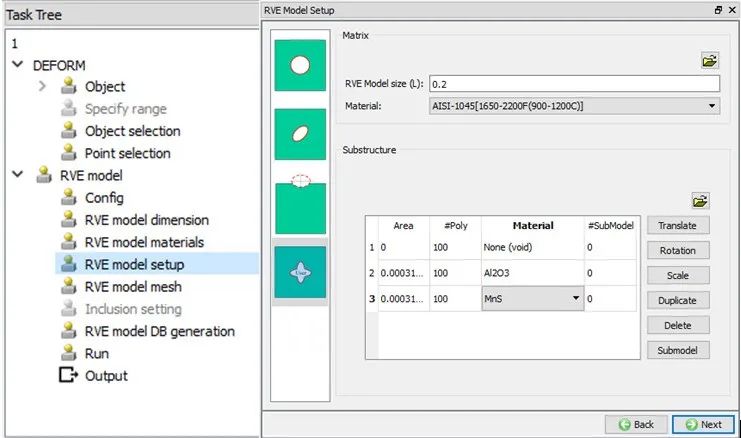Viewport: 741px width, 438px height.
Task: Select the circular void shape thumbnail
Action: tap(300, 65)
